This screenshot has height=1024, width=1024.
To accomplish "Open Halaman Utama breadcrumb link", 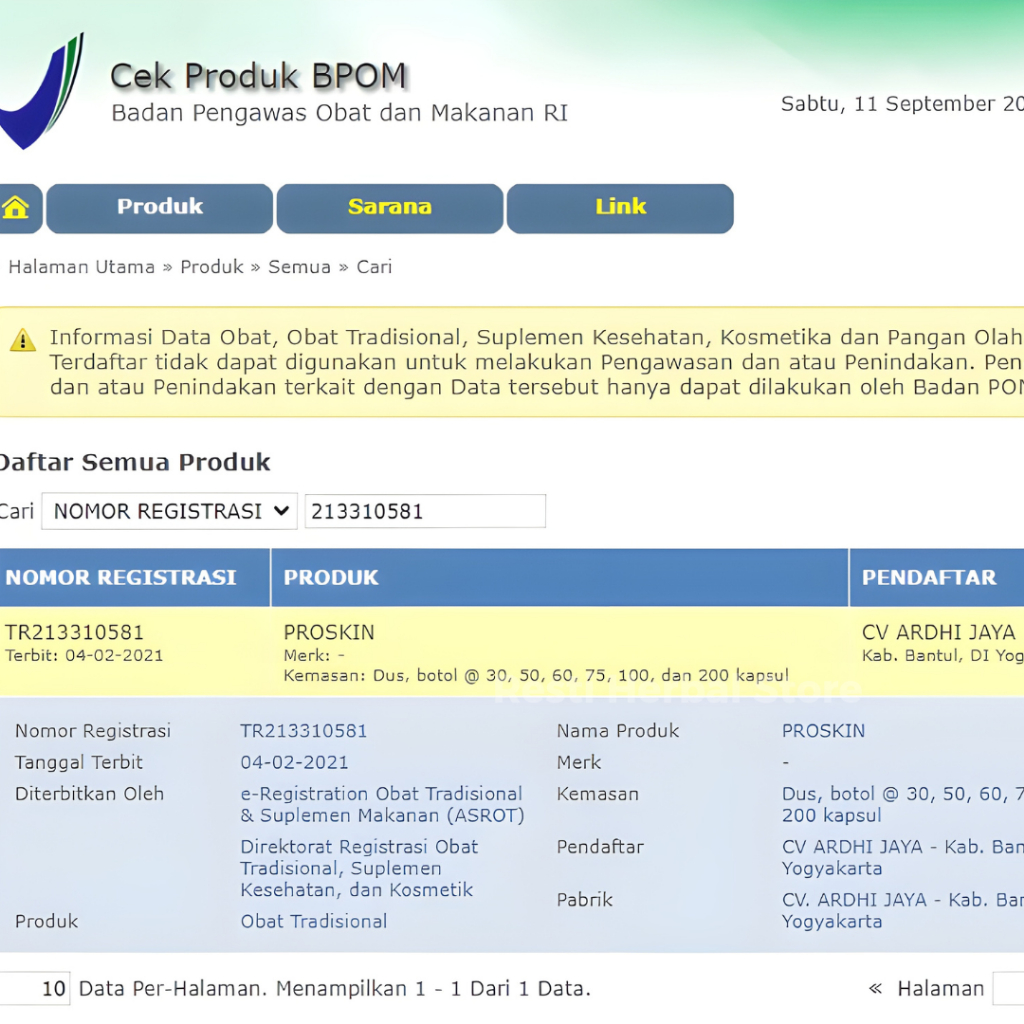I will (82, 267).
